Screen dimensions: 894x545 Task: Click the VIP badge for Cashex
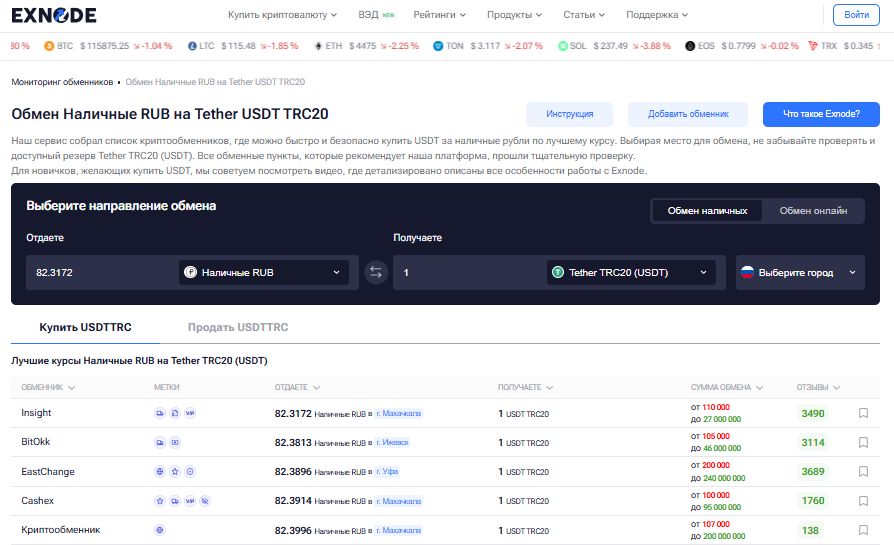pos(190,501)
